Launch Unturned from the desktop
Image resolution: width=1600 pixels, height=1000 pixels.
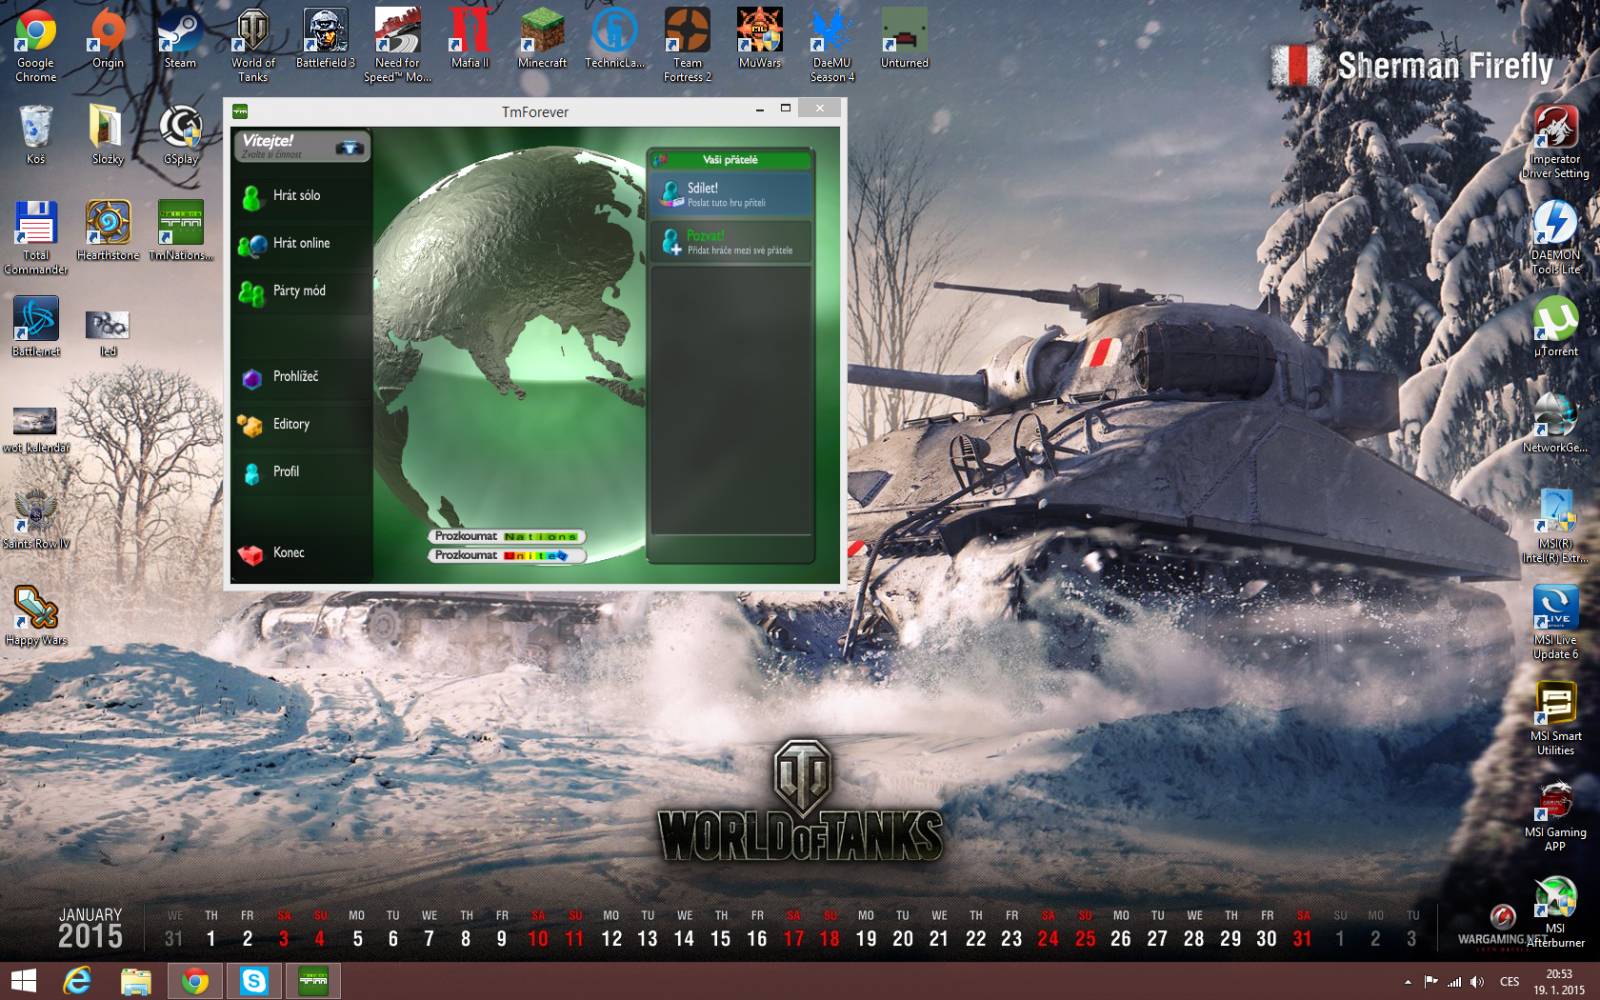904,40
